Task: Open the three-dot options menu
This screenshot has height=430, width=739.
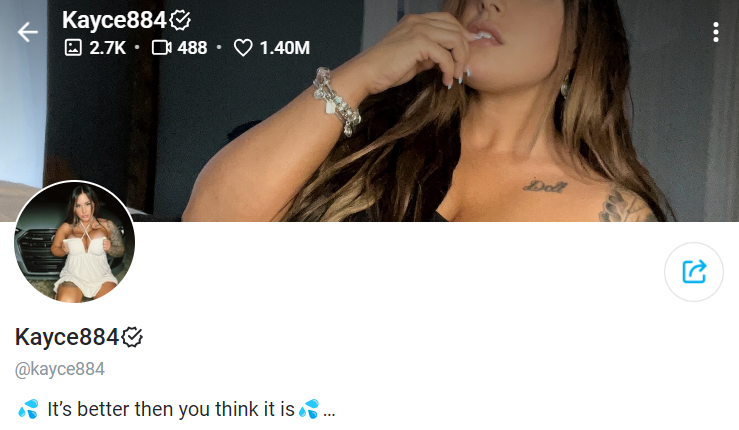Action: pos(715,32)
